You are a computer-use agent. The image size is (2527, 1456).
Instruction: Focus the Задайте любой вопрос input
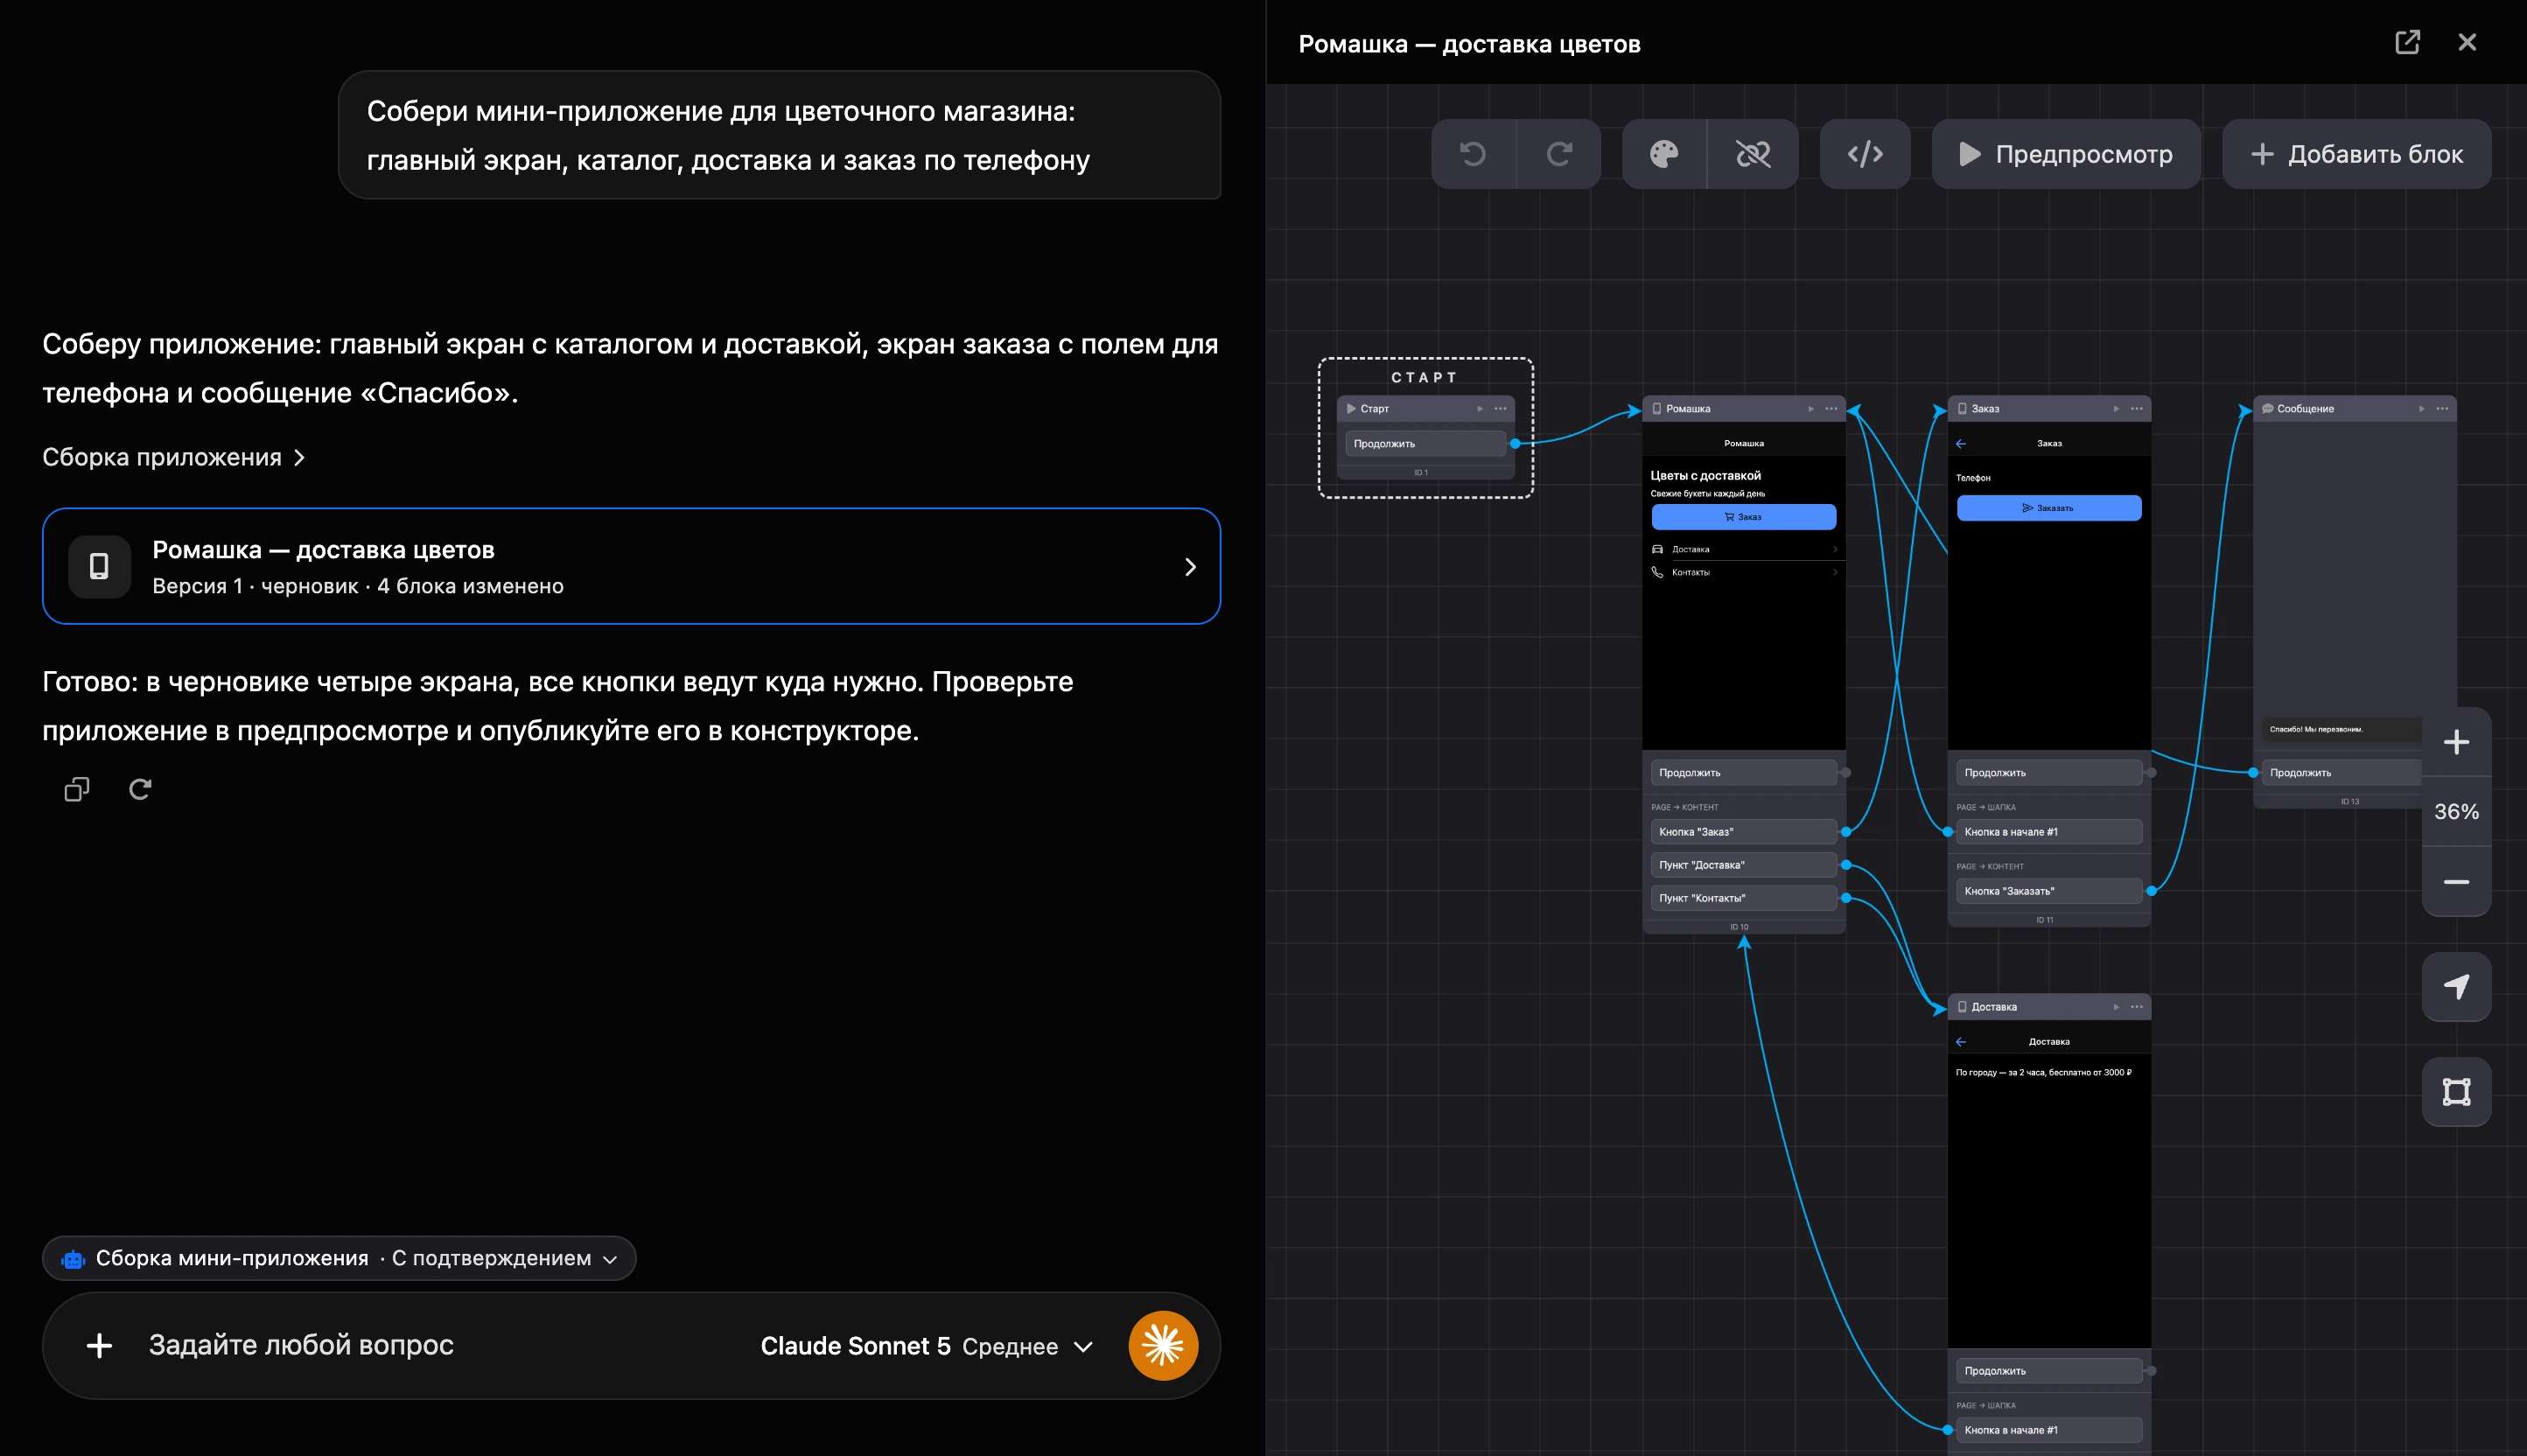[x=301, y=1345]
